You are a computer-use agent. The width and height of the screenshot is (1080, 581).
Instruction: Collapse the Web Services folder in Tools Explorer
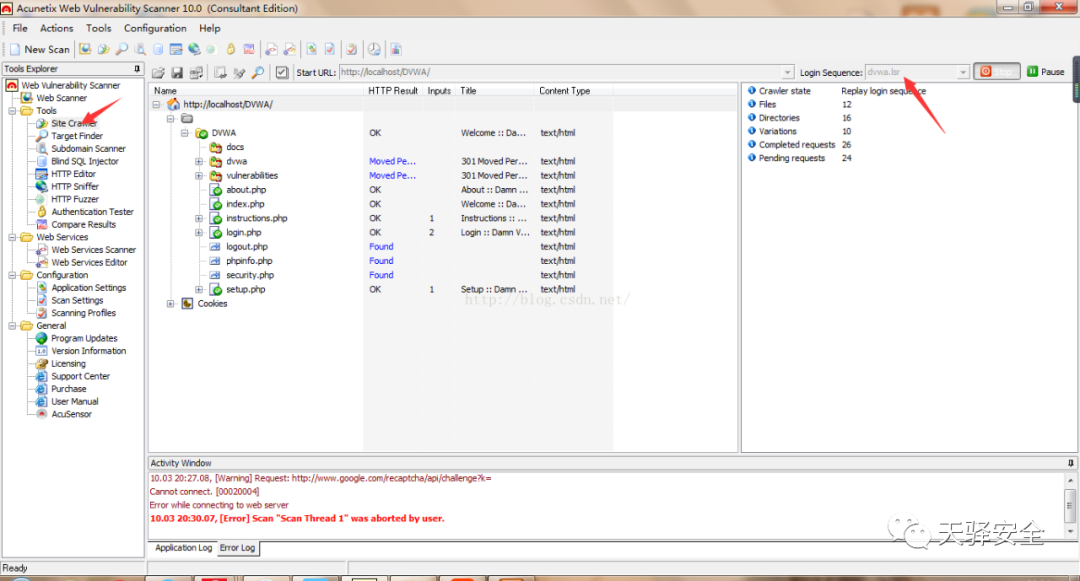[12, 237]
